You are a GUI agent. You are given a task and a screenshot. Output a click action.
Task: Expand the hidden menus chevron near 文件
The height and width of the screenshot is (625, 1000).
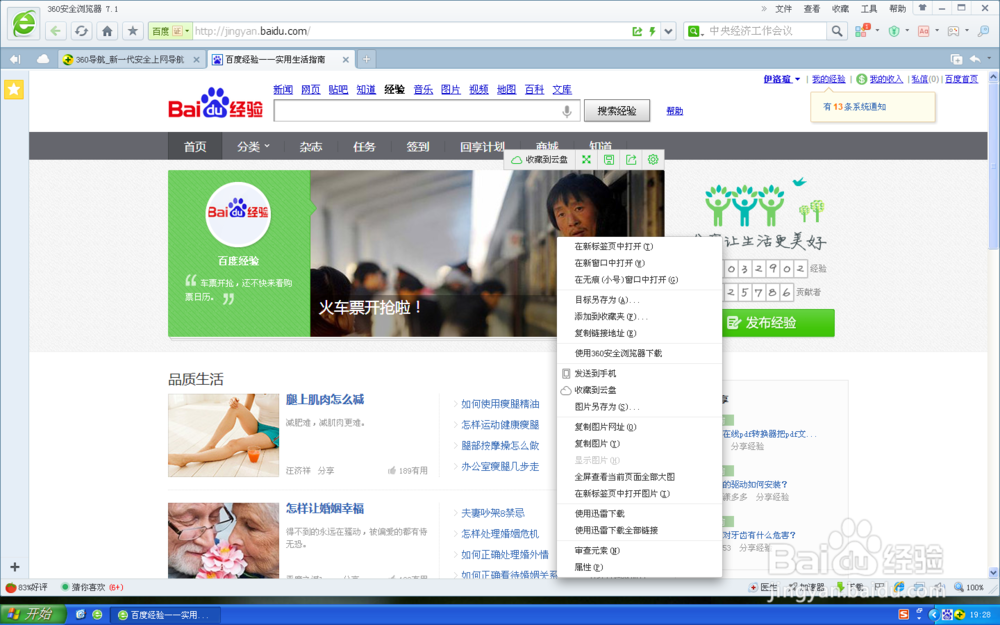[764, 9]
